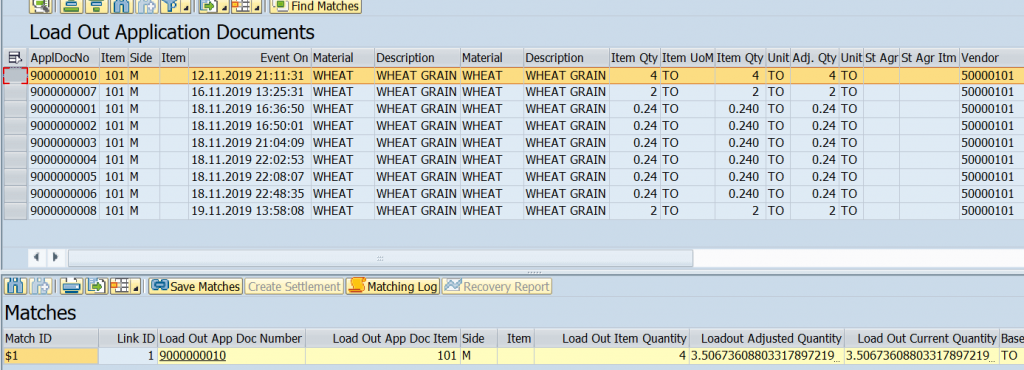Click the horizontal scrollbar right arrow
This screenshot has height=370, width=1024.
click(56, 258)
